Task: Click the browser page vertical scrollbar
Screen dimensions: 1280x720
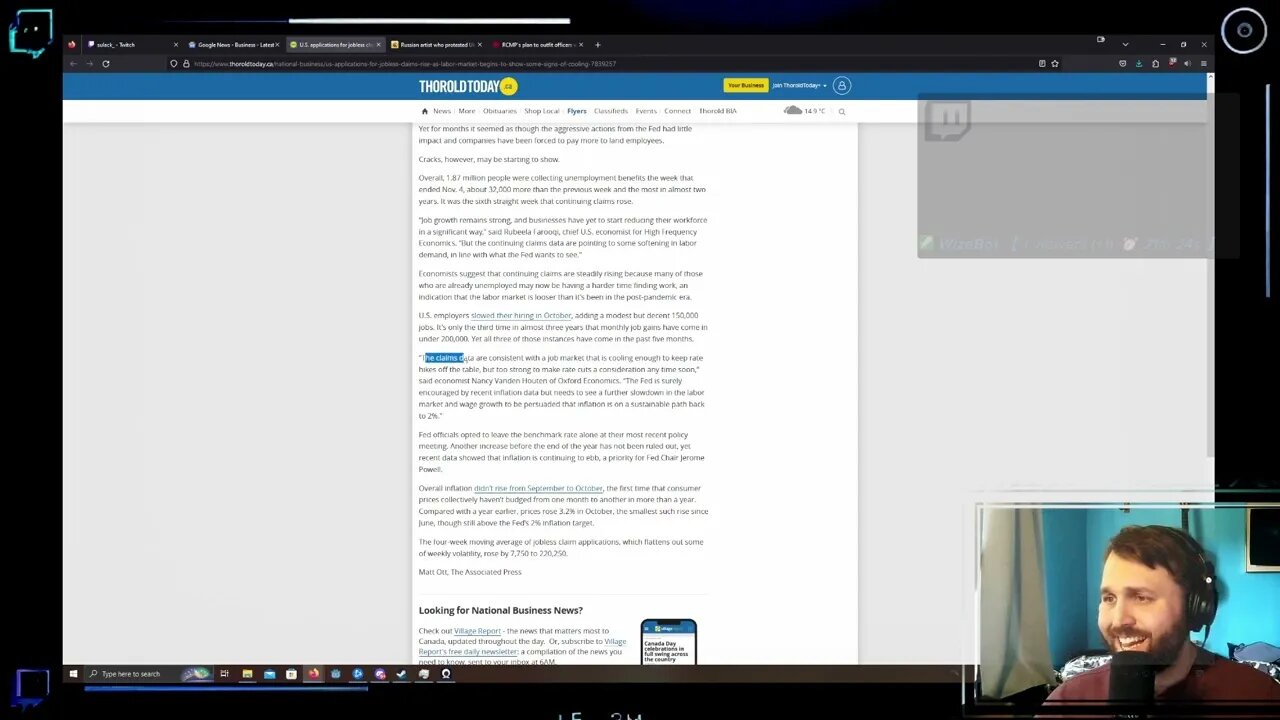Action: tap(1211, 270)
